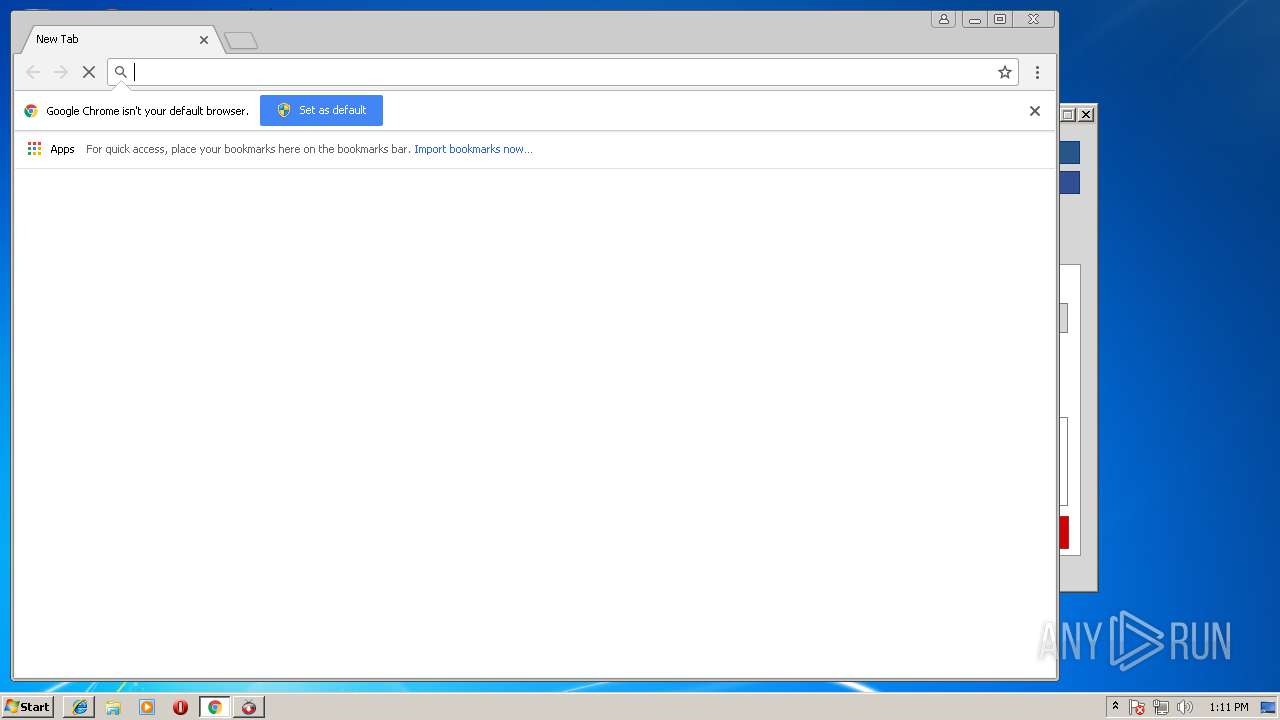Open the Action Center flag icon
The image size is (1280, 720).
1137,707
